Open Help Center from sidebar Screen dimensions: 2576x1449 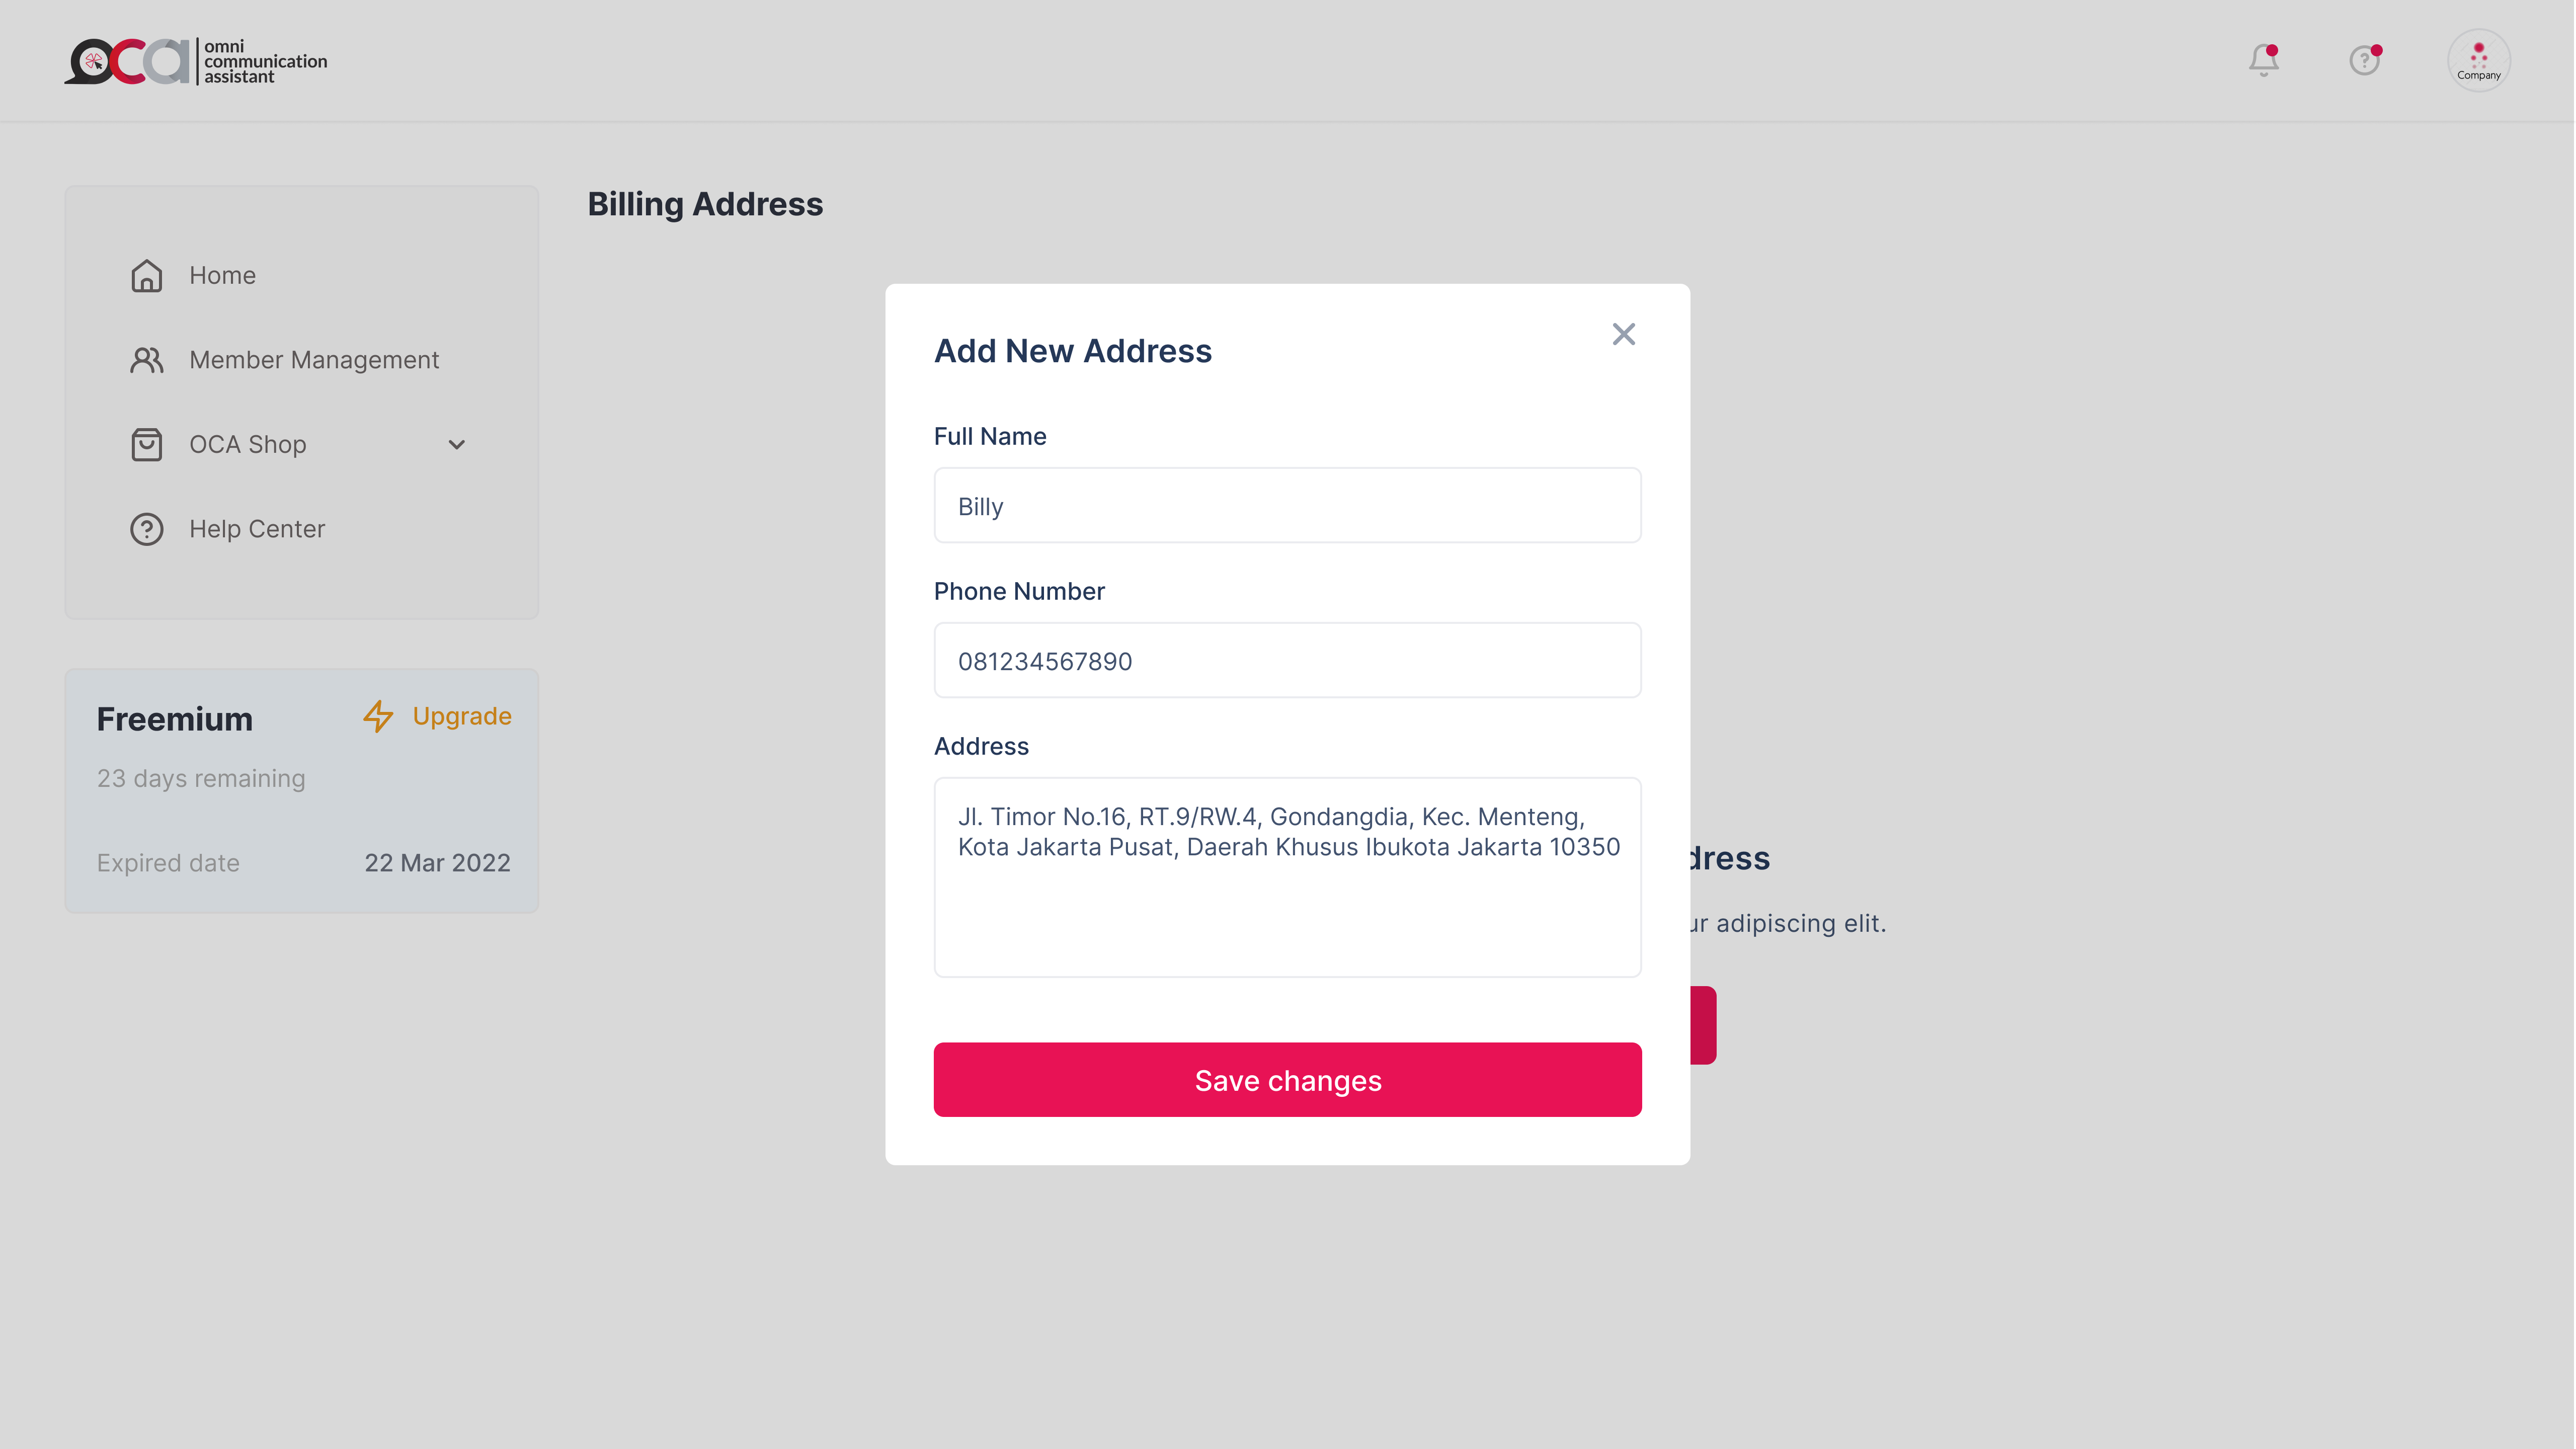257,529
